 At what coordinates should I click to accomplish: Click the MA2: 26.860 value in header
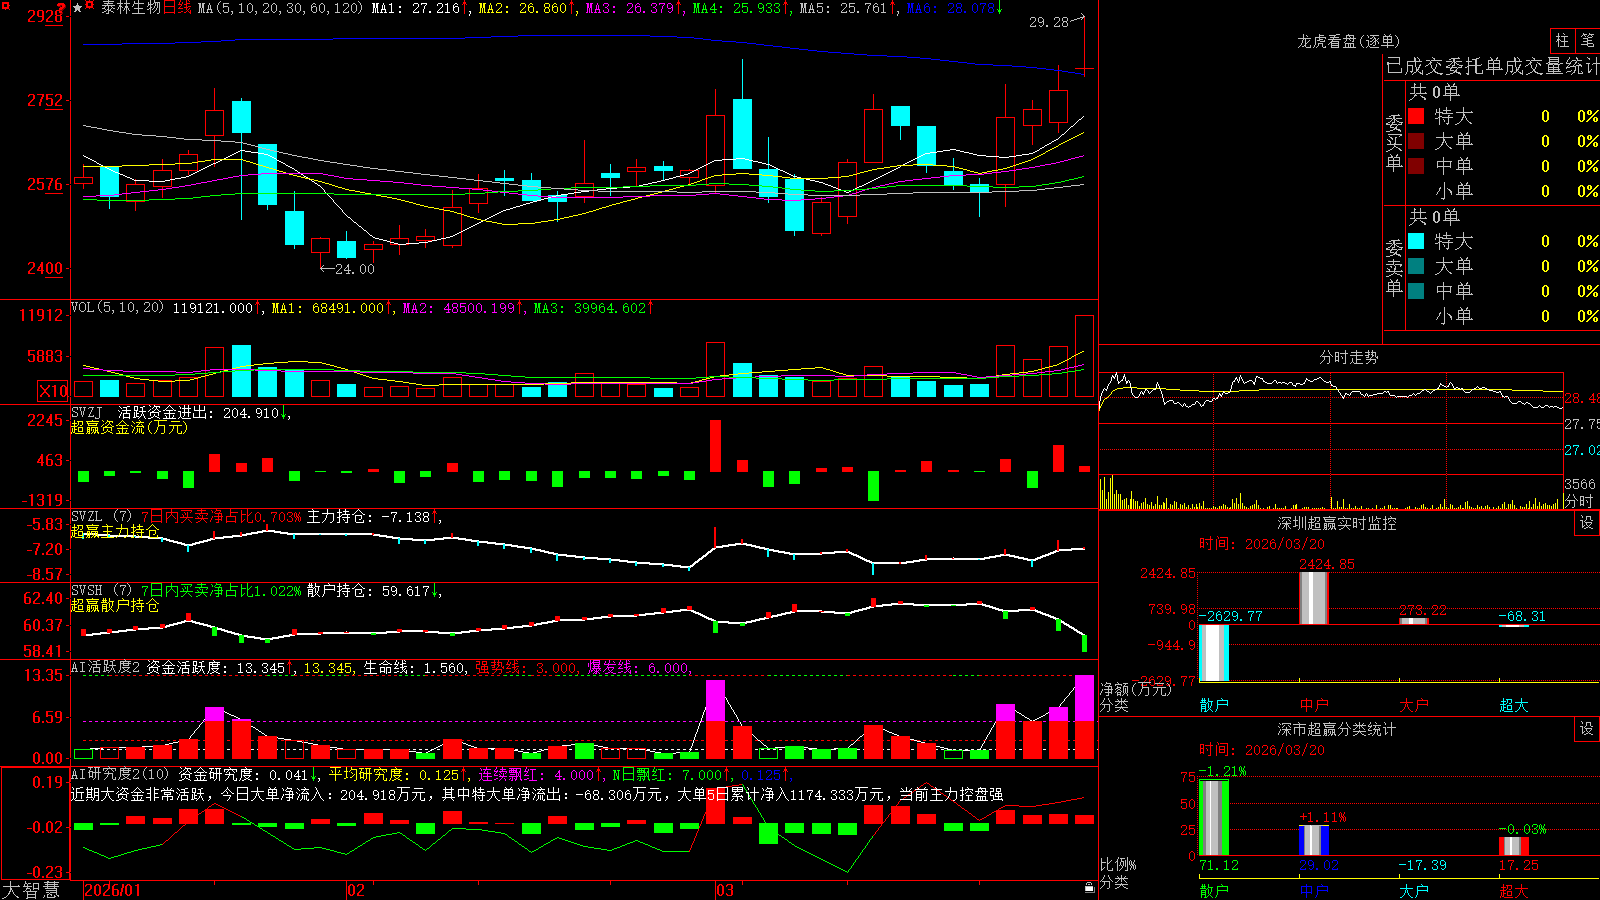click(523, 8)
